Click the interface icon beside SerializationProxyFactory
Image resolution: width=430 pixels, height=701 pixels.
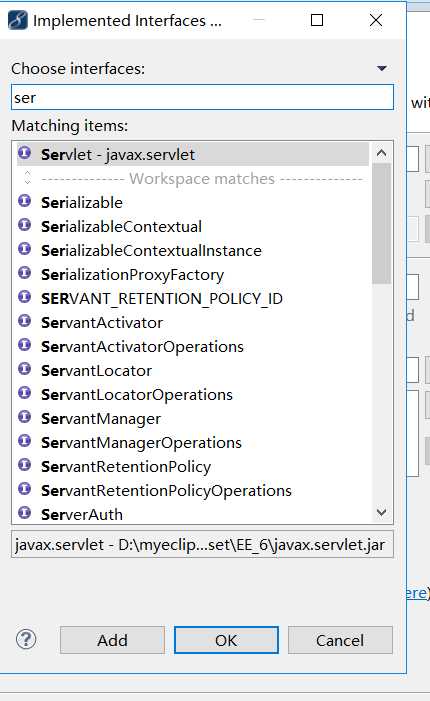(25, 273)
